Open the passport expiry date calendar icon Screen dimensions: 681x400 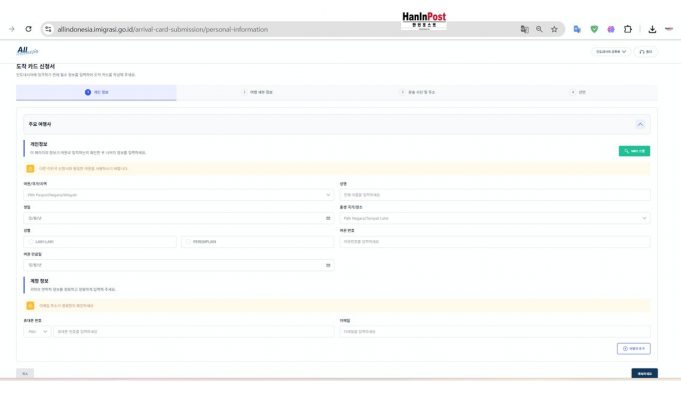(x=328, y=265)
